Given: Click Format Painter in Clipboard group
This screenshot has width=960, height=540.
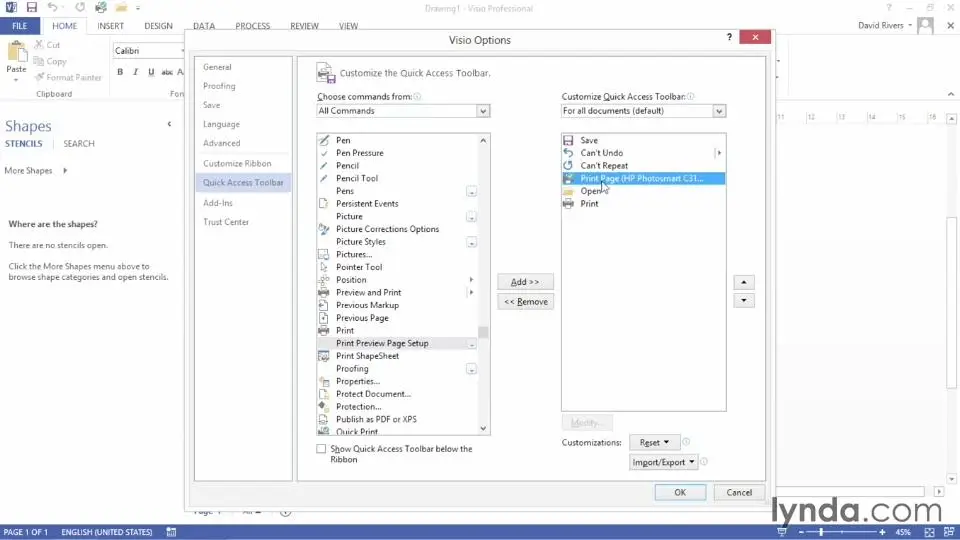Looking at the screenshot, I should (68, 77).
